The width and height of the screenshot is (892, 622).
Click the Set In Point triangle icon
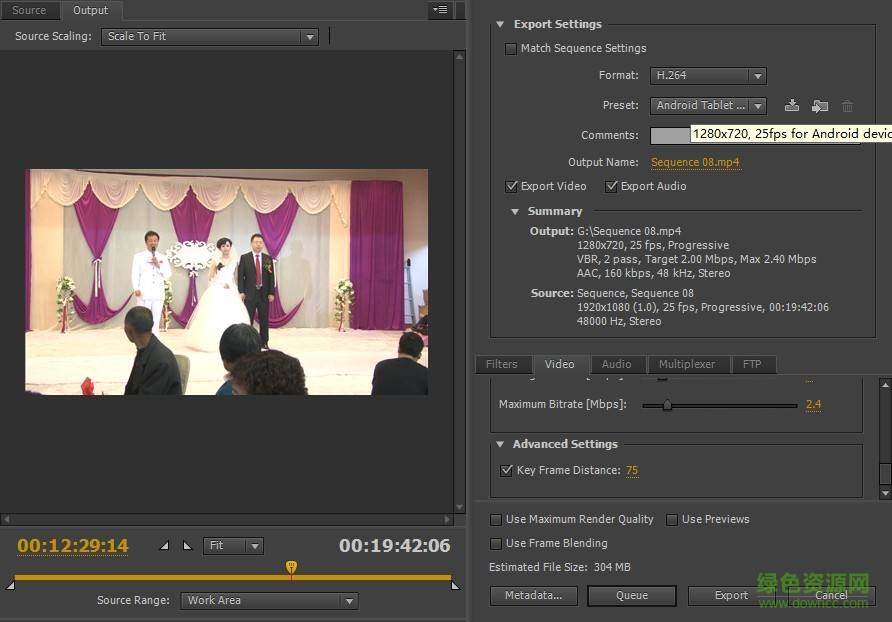[165, 546]
